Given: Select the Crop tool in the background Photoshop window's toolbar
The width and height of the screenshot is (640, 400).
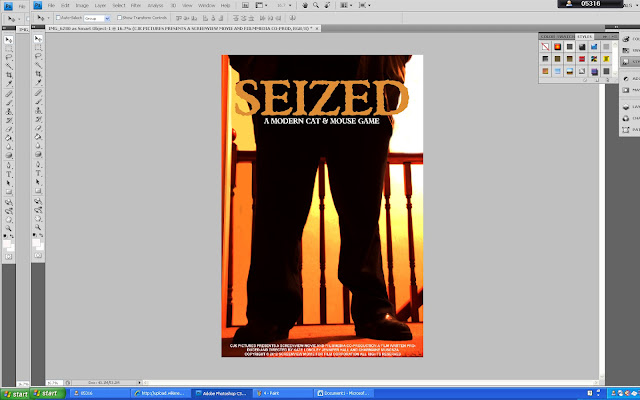Looking at the screenshot, I should tap(9, 75).
